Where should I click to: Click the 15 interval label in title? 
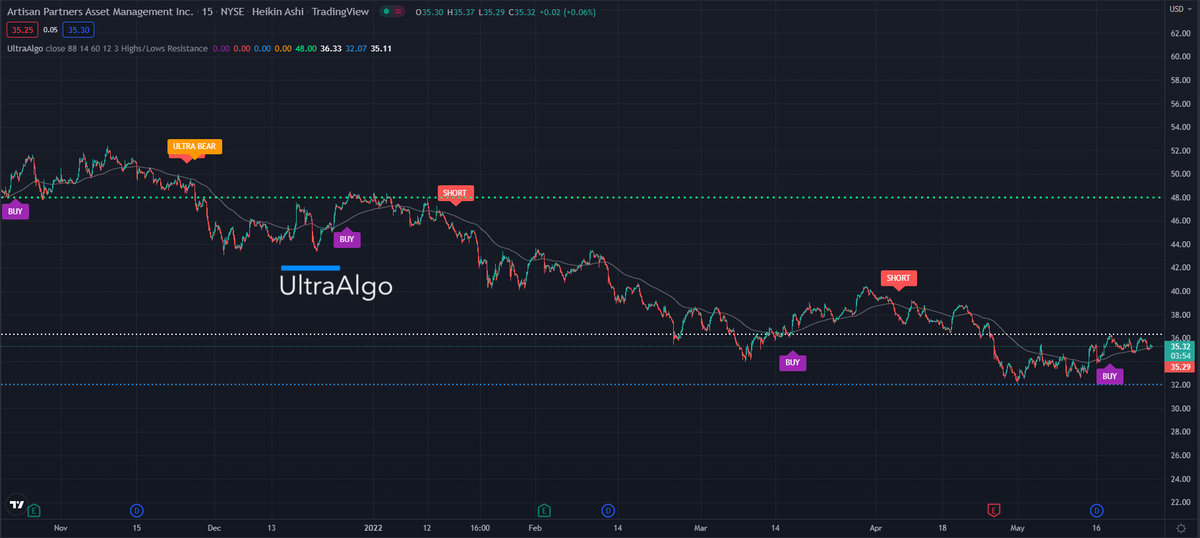[x=208, y=12]
